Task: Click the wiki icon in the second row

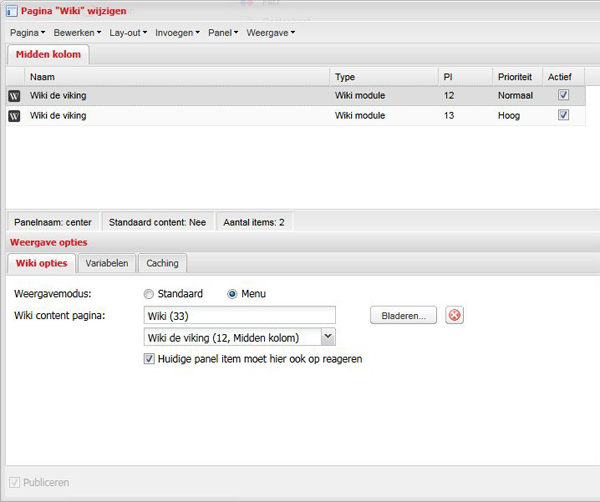Action: (14, 116)
